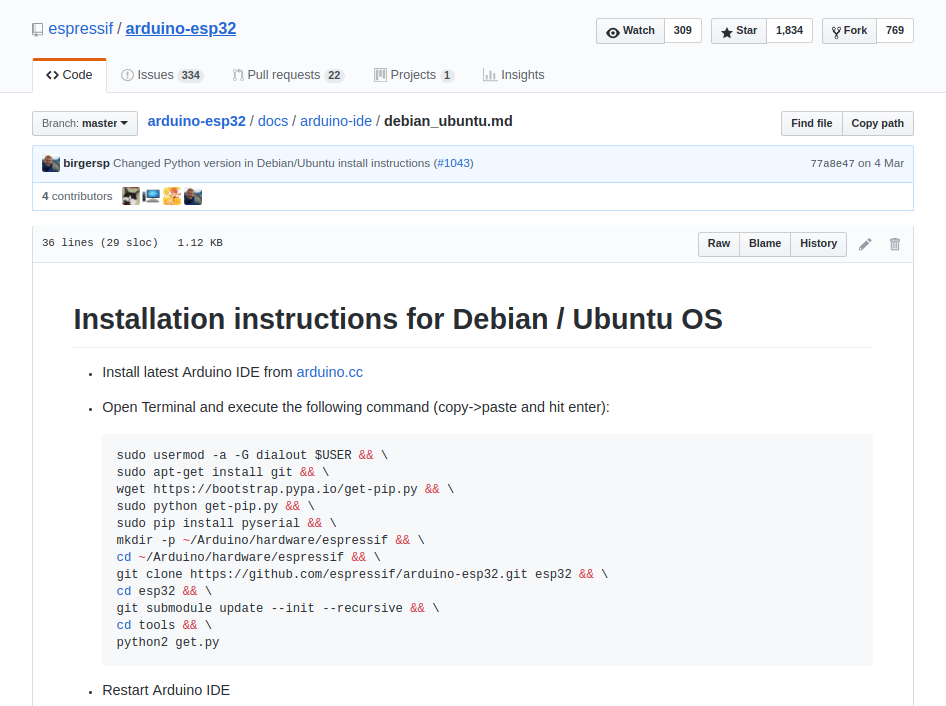Open the third yellow contributor avatar
This screenshot has width=946, height=706.
pos(172,196)
